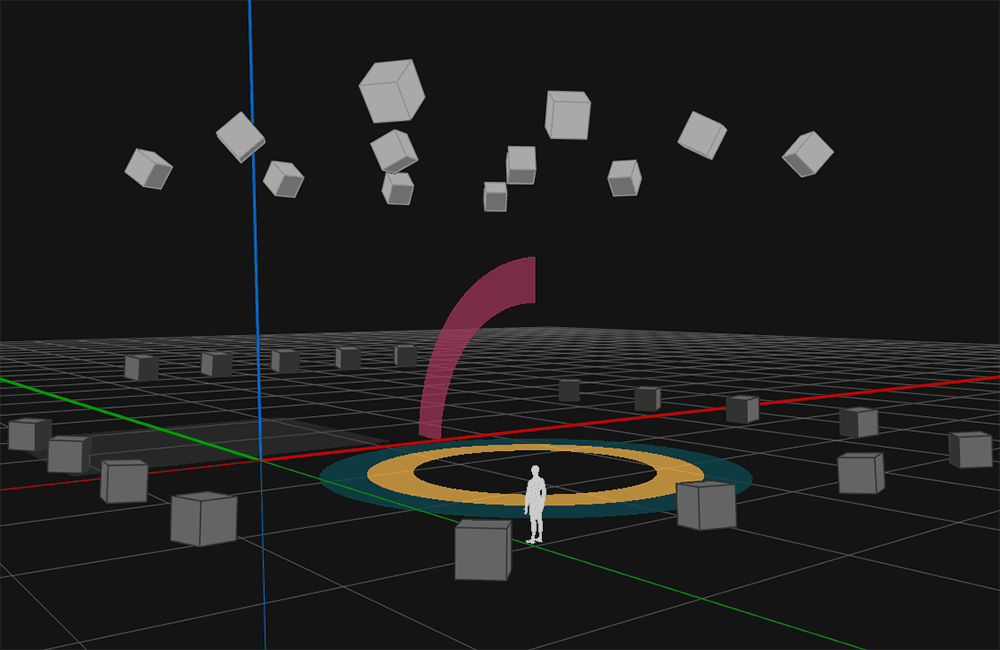
Task: Select the leftmost floating light cube
Action: [x=148, y=168]
